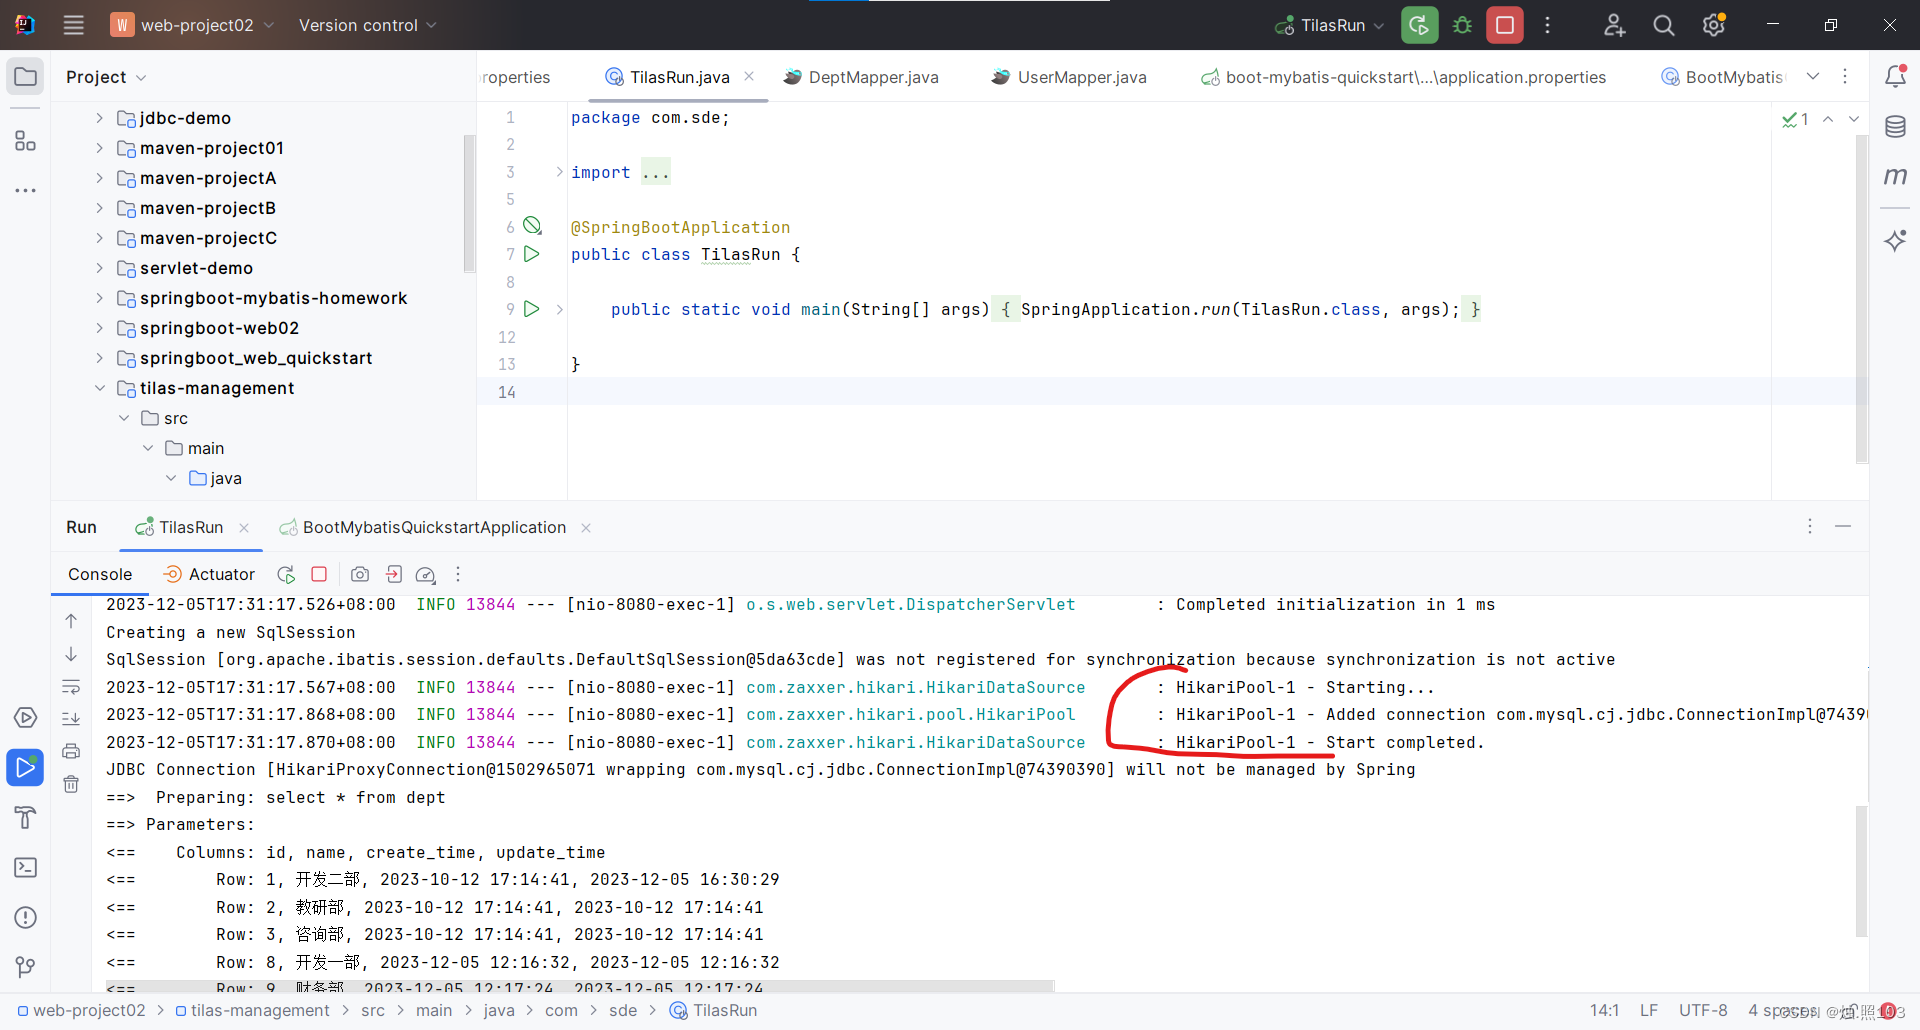Close the TilasRun.java editor tab

pyautogui.click(x=749, y=76)
